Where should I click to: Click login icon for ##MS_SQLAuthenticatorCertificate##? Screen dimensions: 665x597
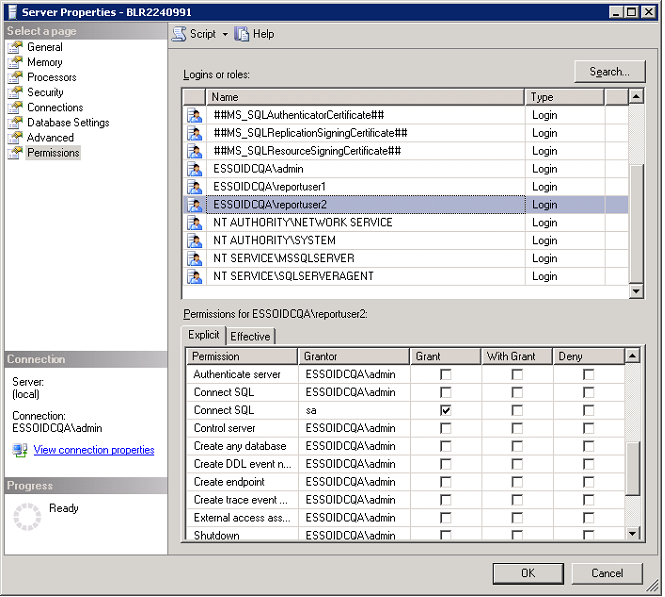(195, 115)
